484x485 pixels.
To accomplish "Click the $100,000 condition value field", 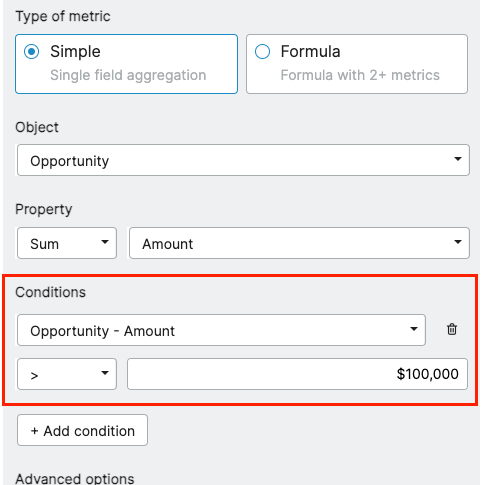I will [297, 374].
